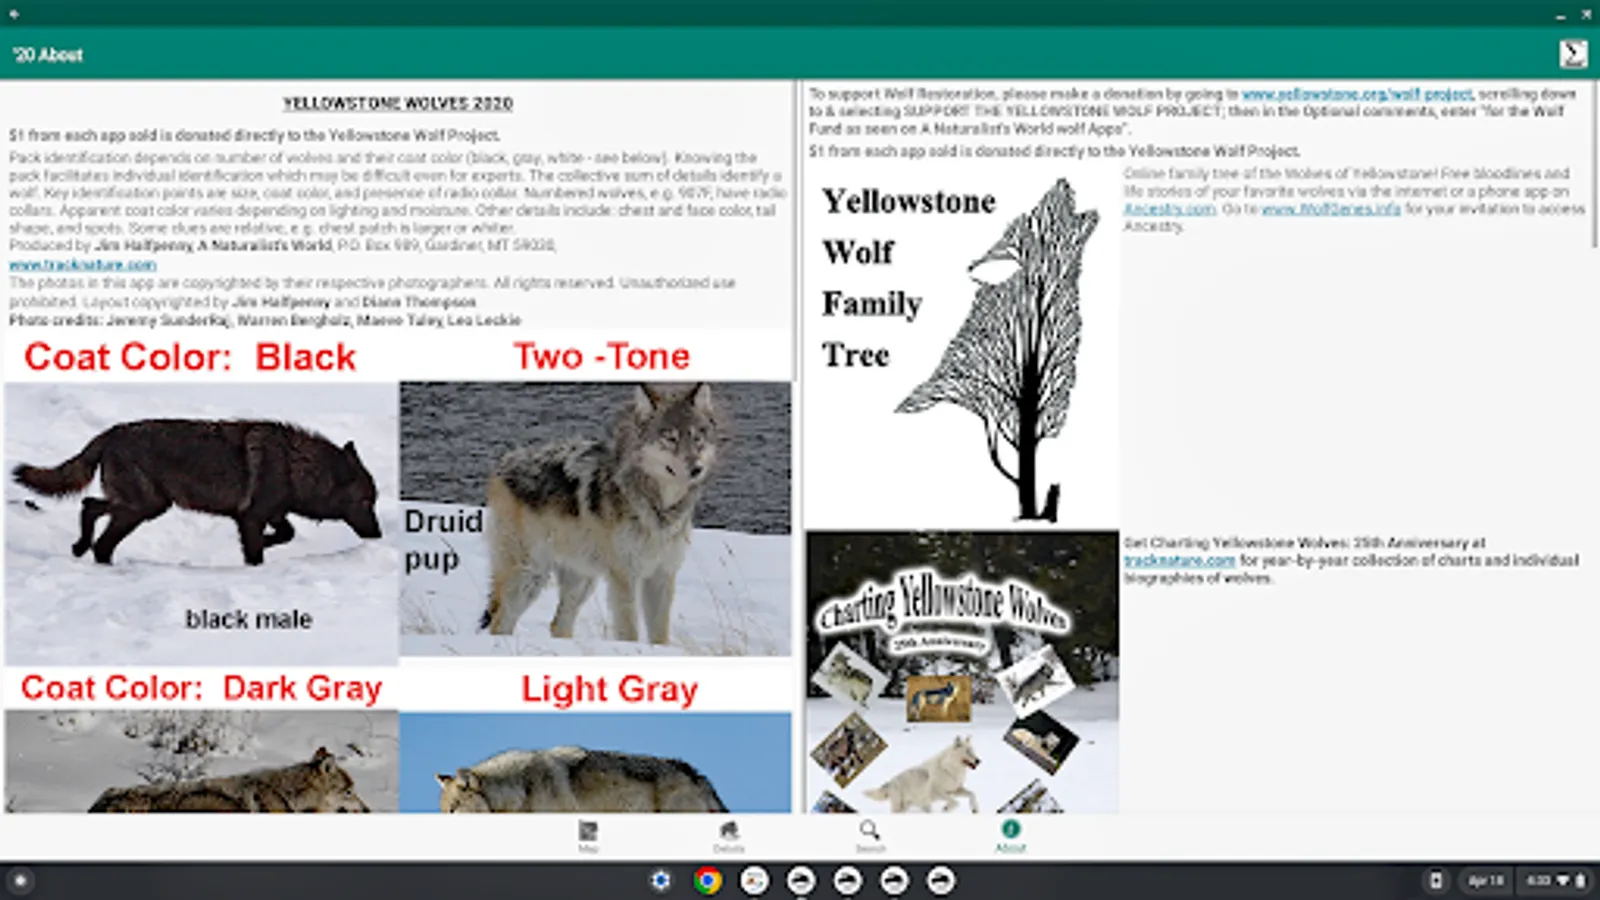This screenshot has height=900, width=1600.
Task: Open the ChromeOS launcher button
Action: [20, 880]
